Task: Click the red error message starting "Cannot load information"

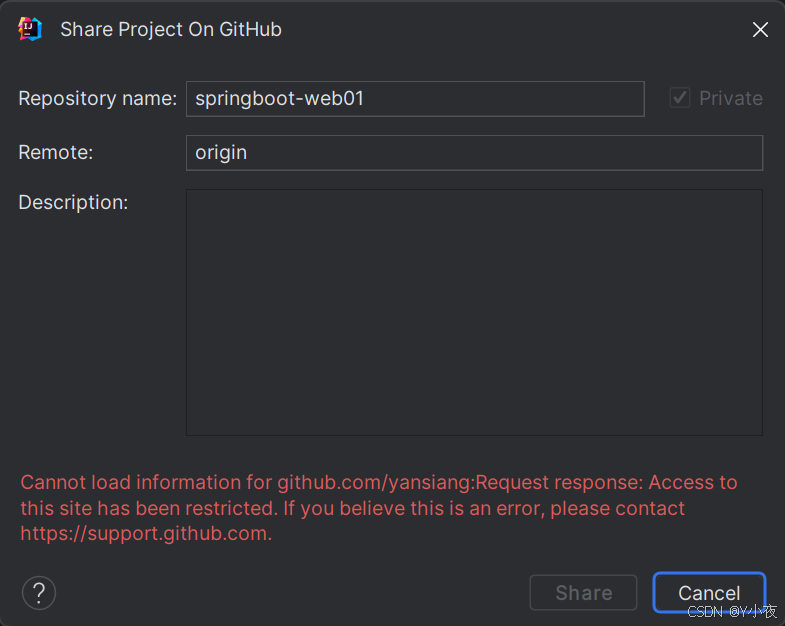Action: click(378, 508)
